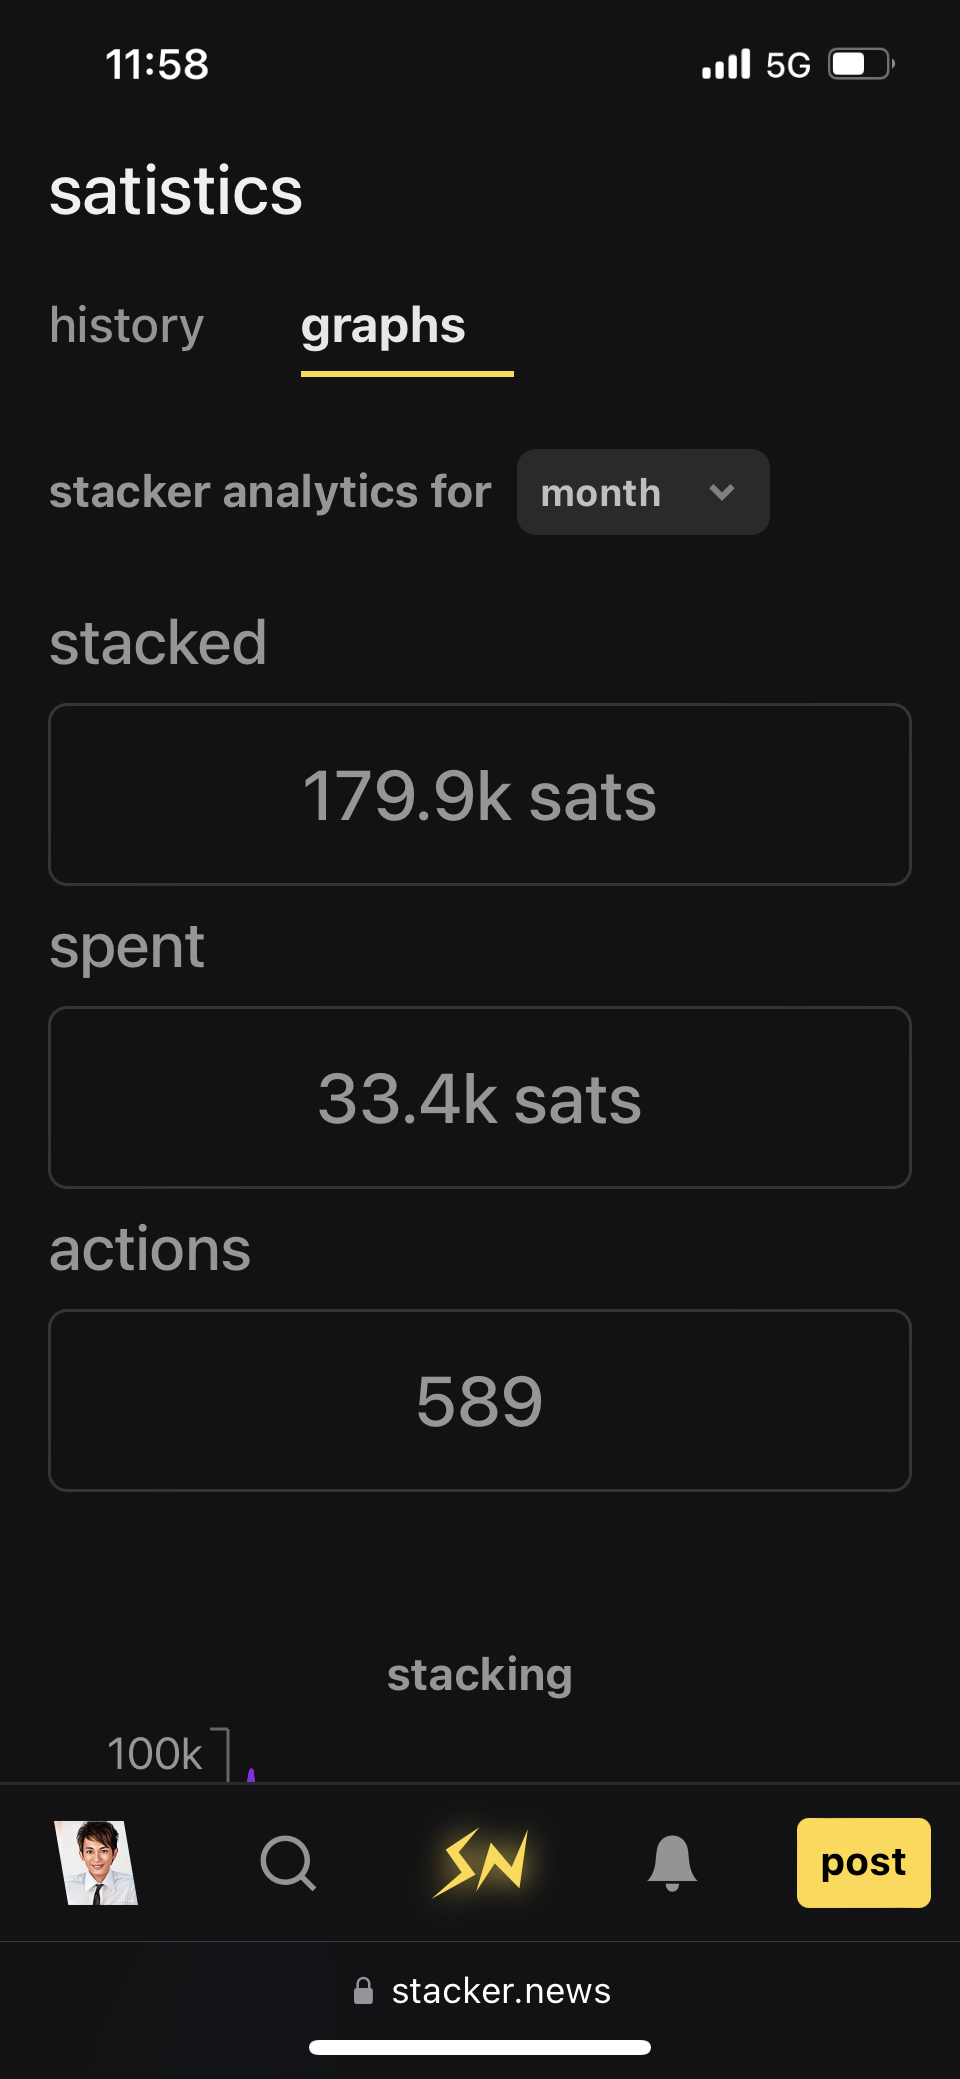Screen dimensions: 960x2079
Task: Tap the lock icon beside stacker.news
Action: (364, 1991)
